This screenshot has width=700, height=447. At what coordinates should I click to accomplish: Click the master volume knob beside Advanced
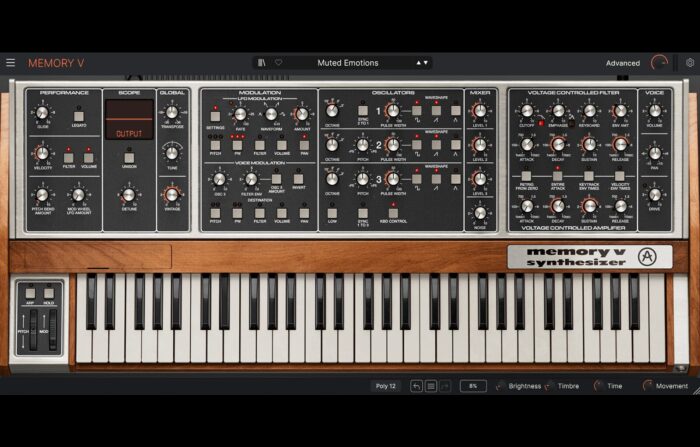pos(659,63)
